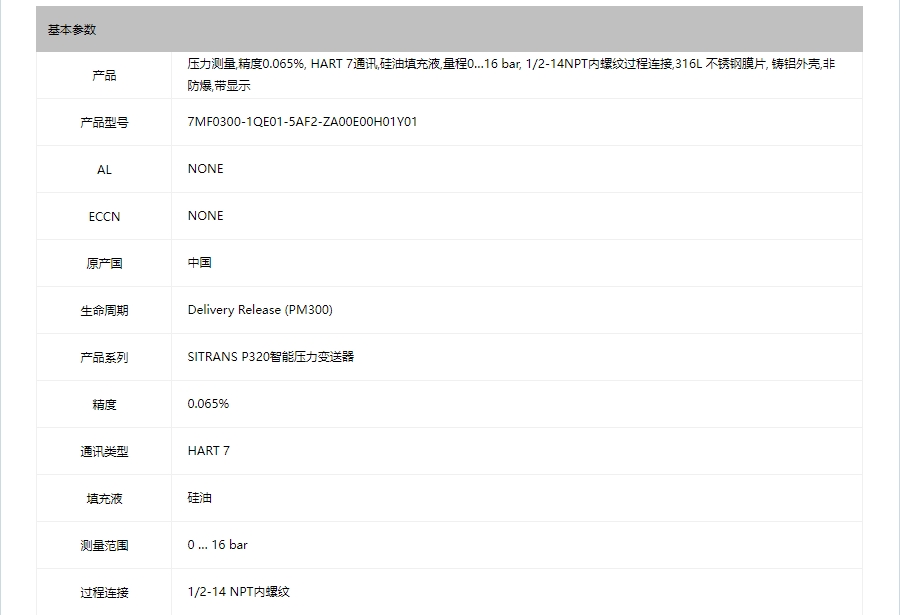Select the 原产国 label cell

point(104,264)
